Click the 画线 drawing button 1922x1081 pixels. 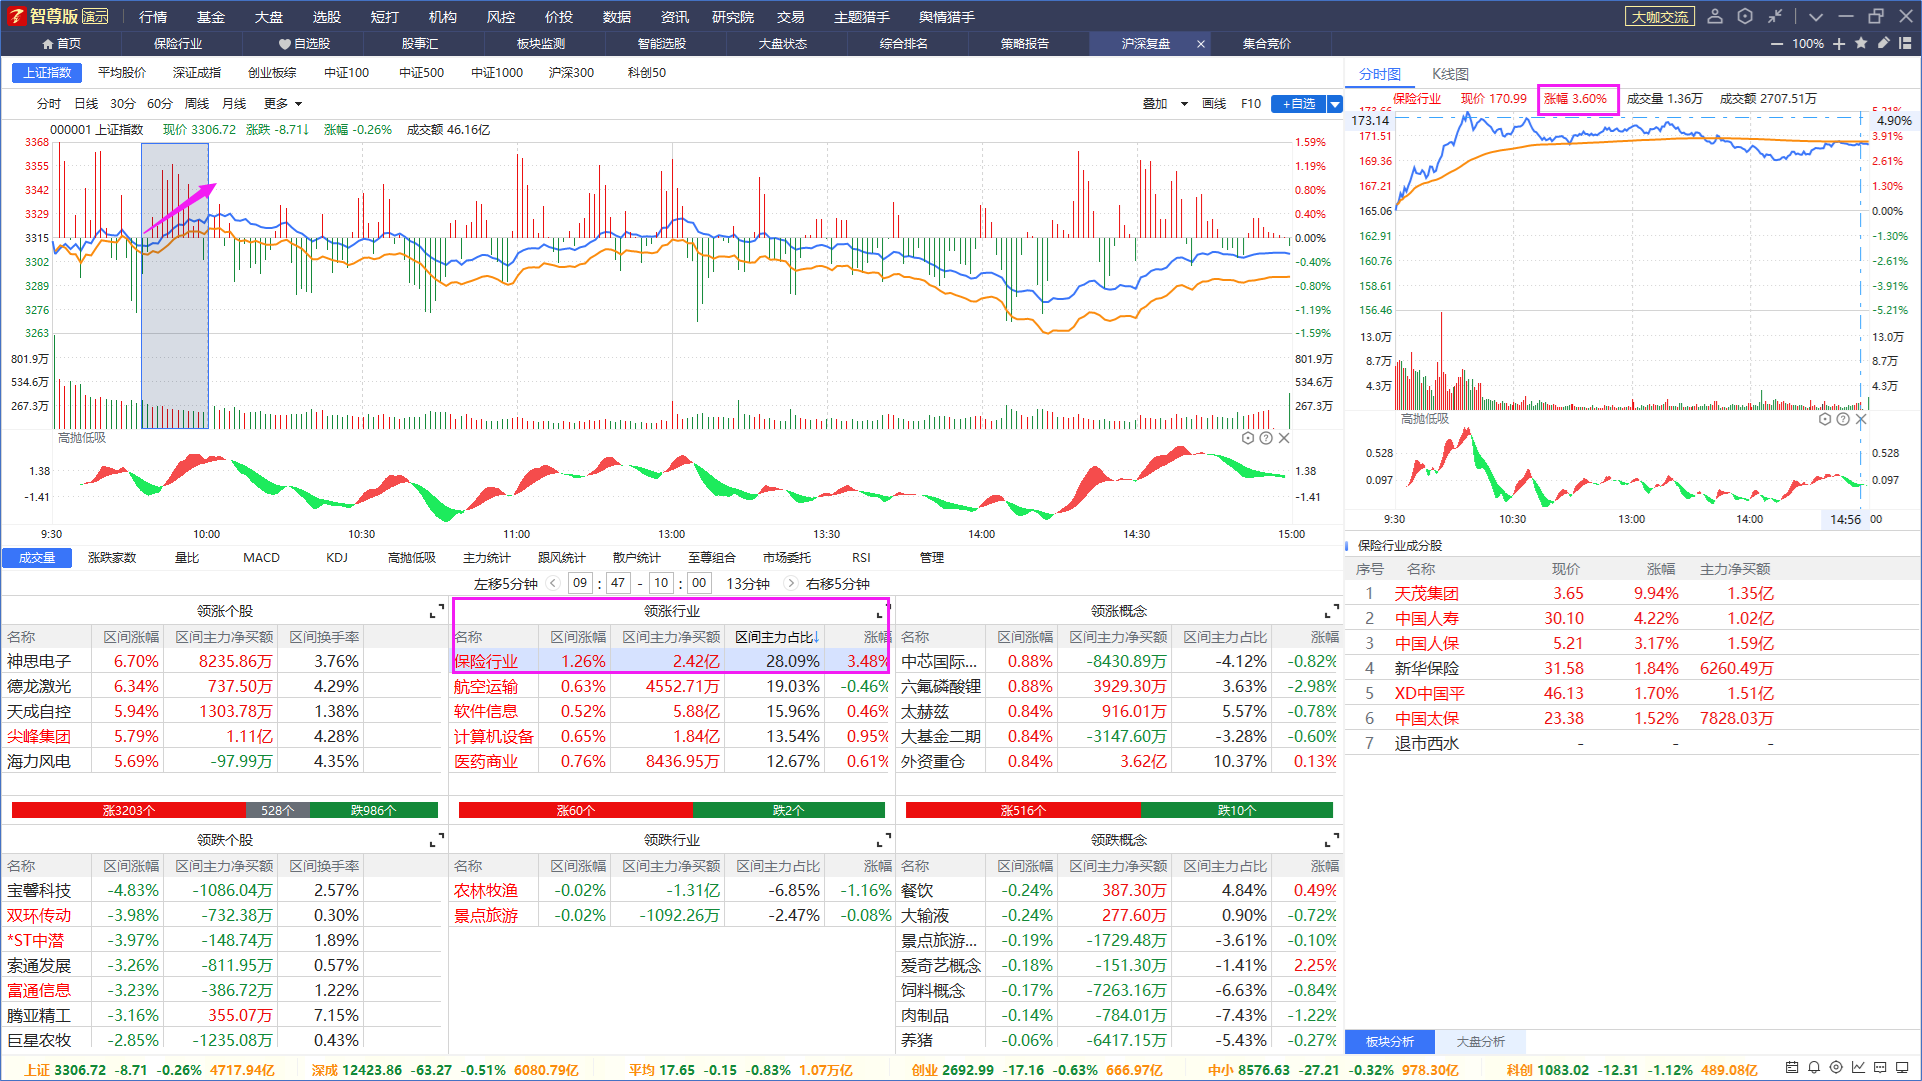1214,104
